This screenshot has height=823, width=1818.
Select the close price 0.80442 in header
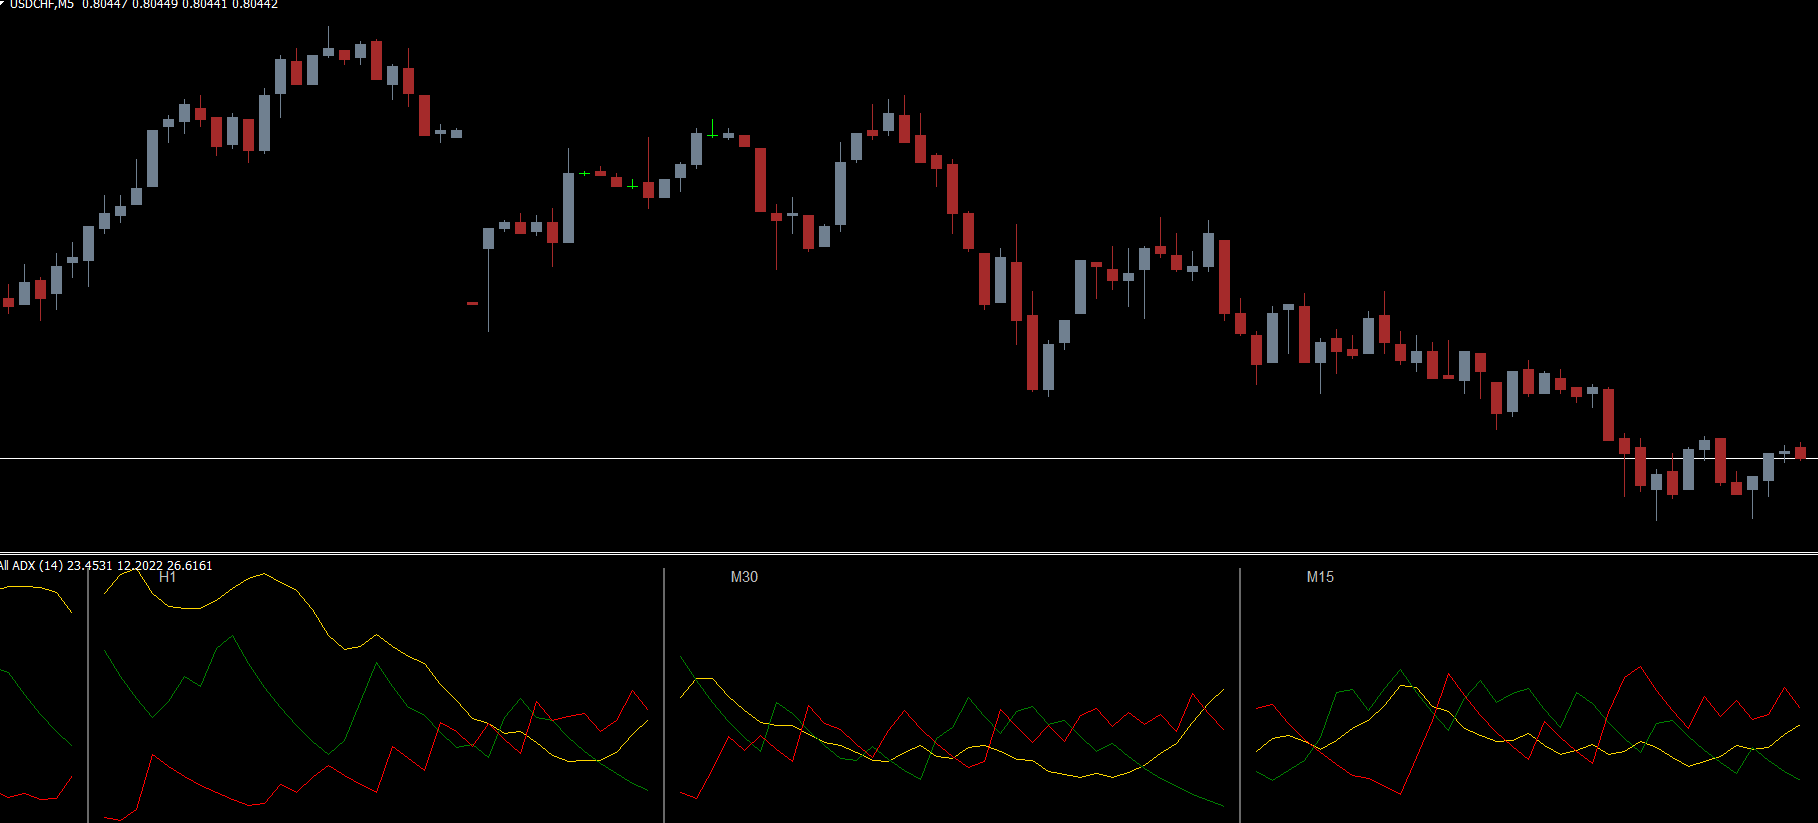point(255,4)
